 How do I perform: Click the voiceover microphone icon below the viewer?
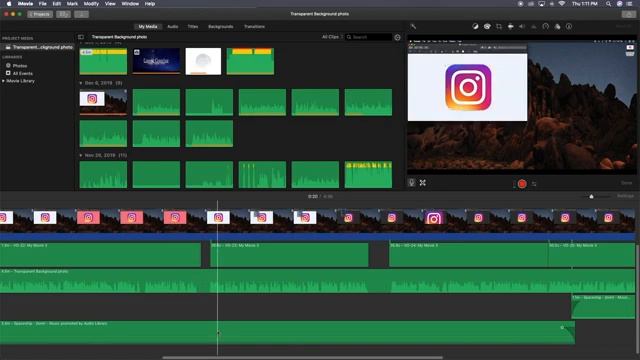[x=411, y=183]
